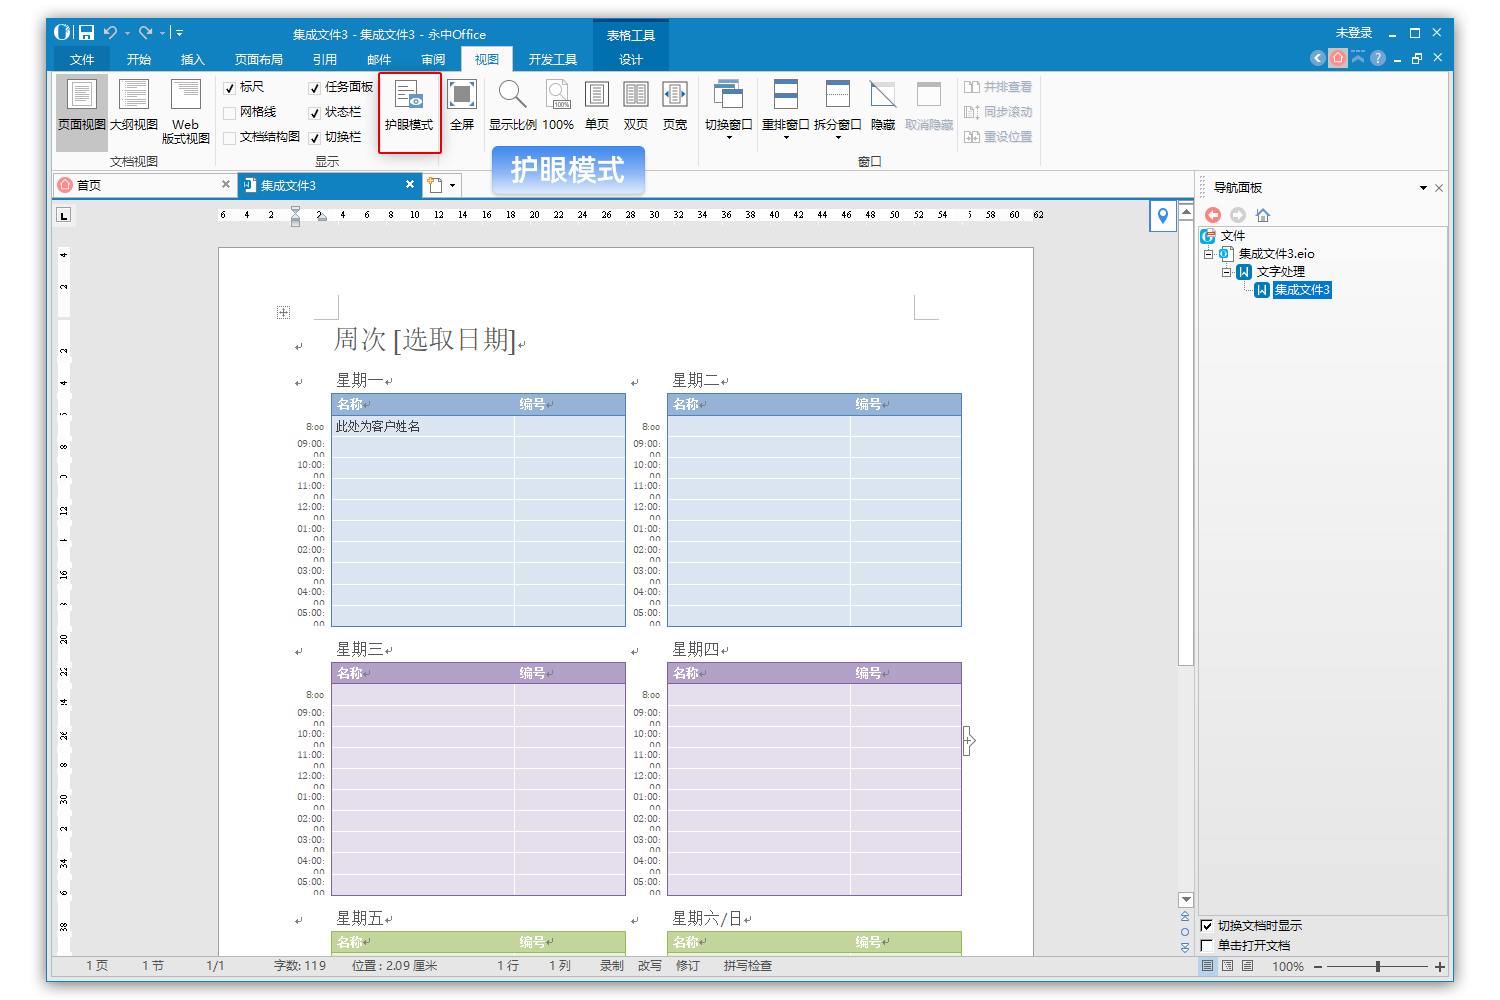Hide the current window via 隐藏
Viewport: 1500px width, 1000px height.
click(882, 110)
